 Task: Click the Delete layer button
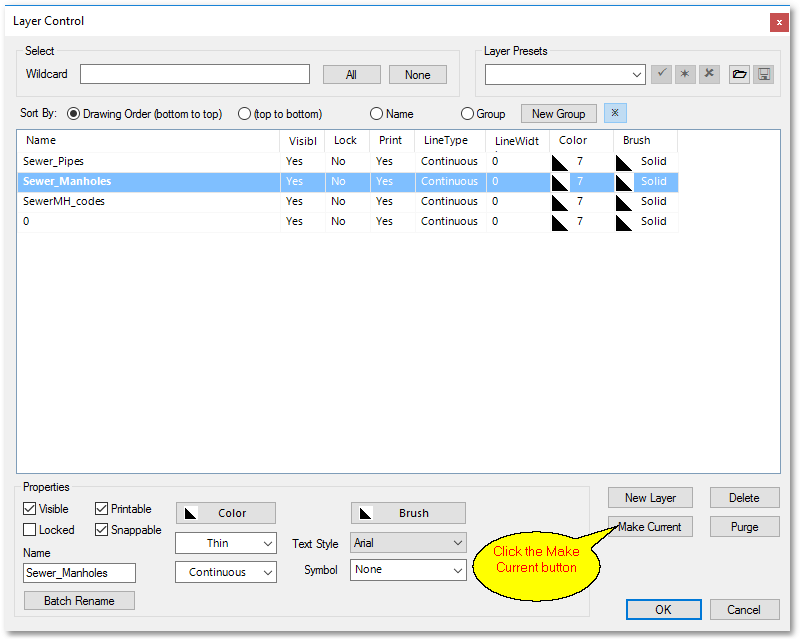744,497
